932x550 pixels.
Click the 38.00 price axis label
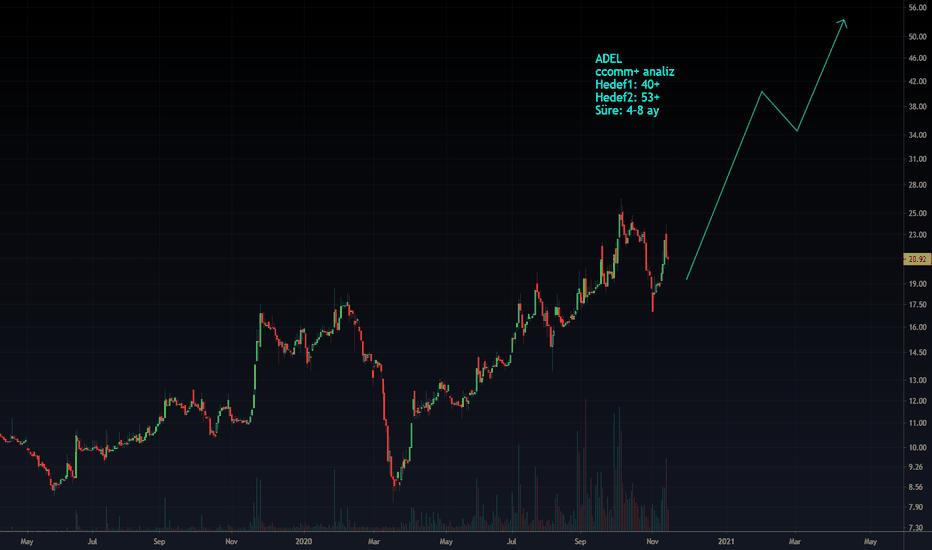coord(917,107)
